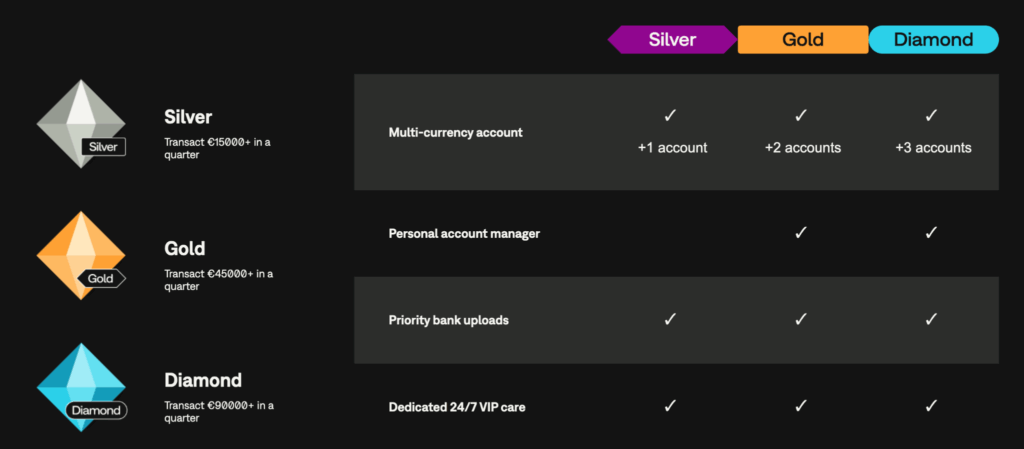
Task: Click the Gold diamond badge icon
Action: [x=80, y=255]
